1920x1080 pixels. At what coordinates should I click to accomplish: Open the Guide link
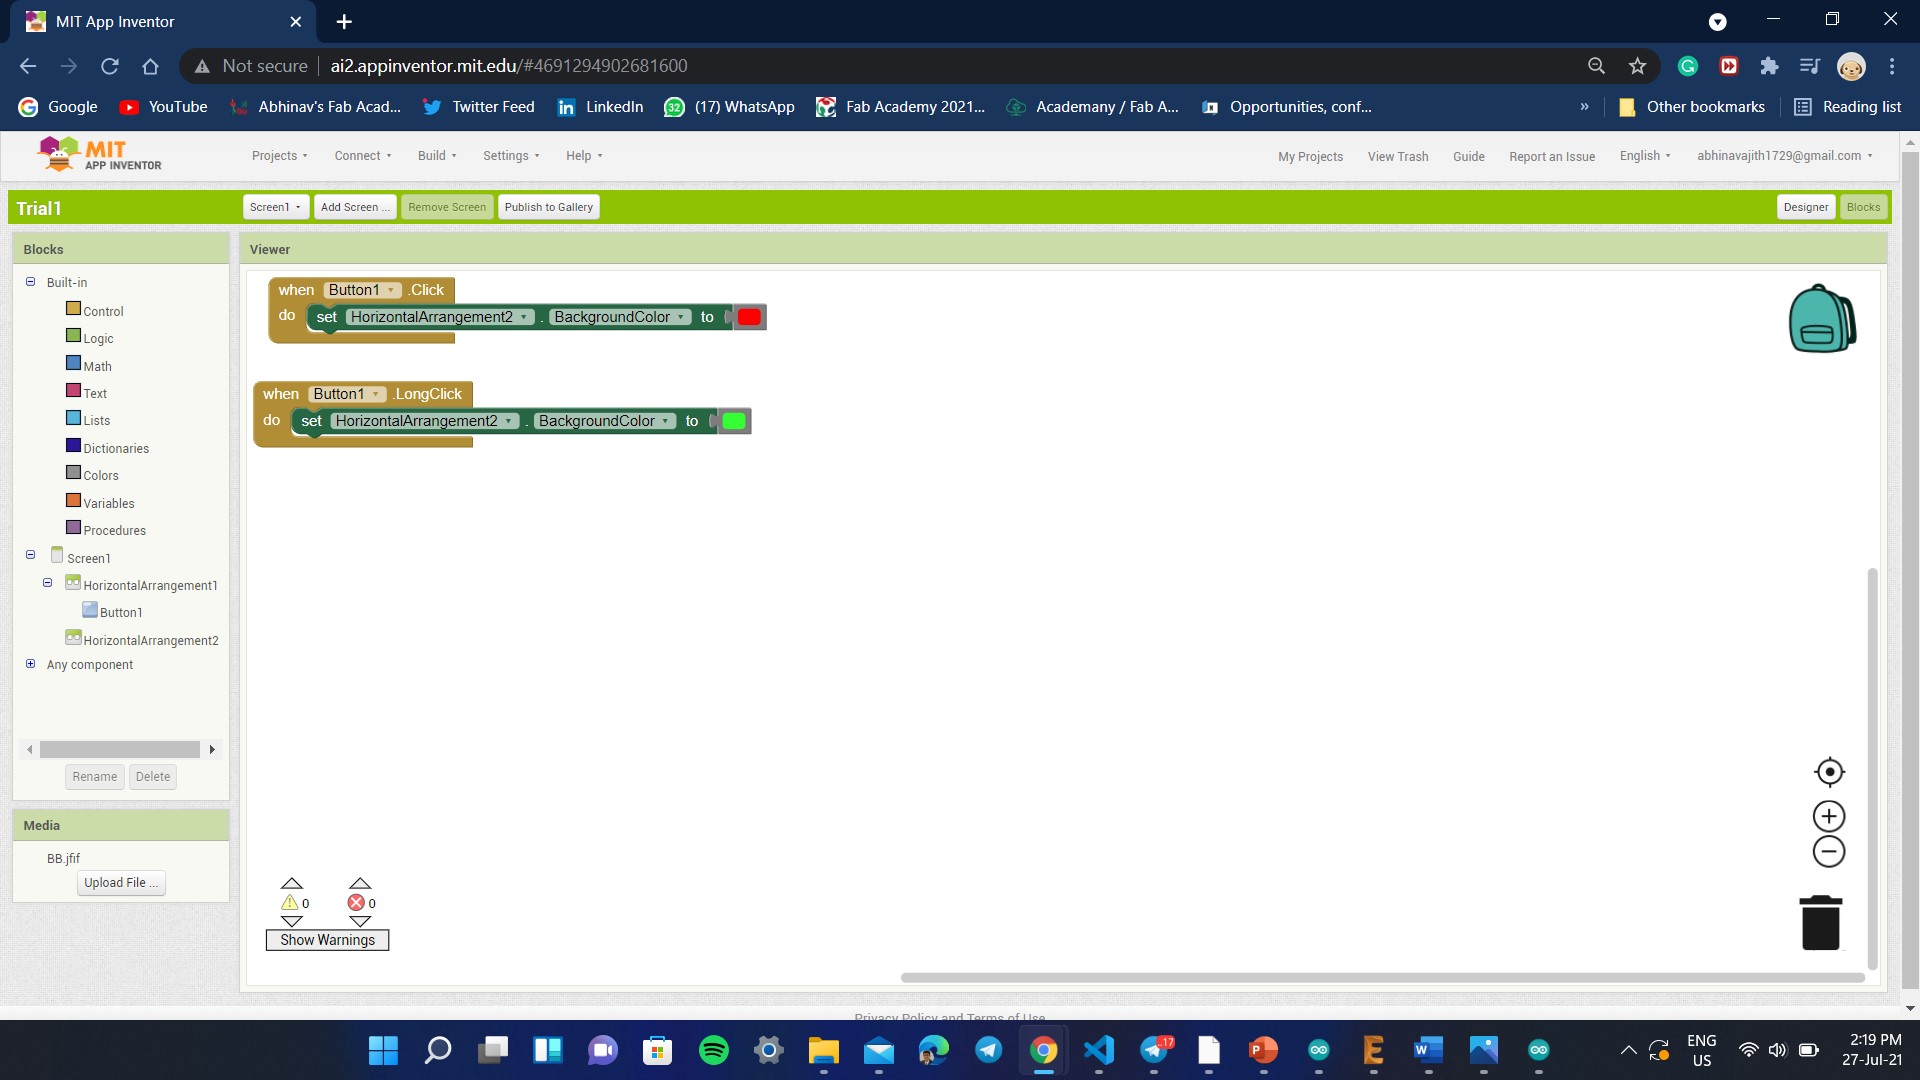[x=1468, y=157]
